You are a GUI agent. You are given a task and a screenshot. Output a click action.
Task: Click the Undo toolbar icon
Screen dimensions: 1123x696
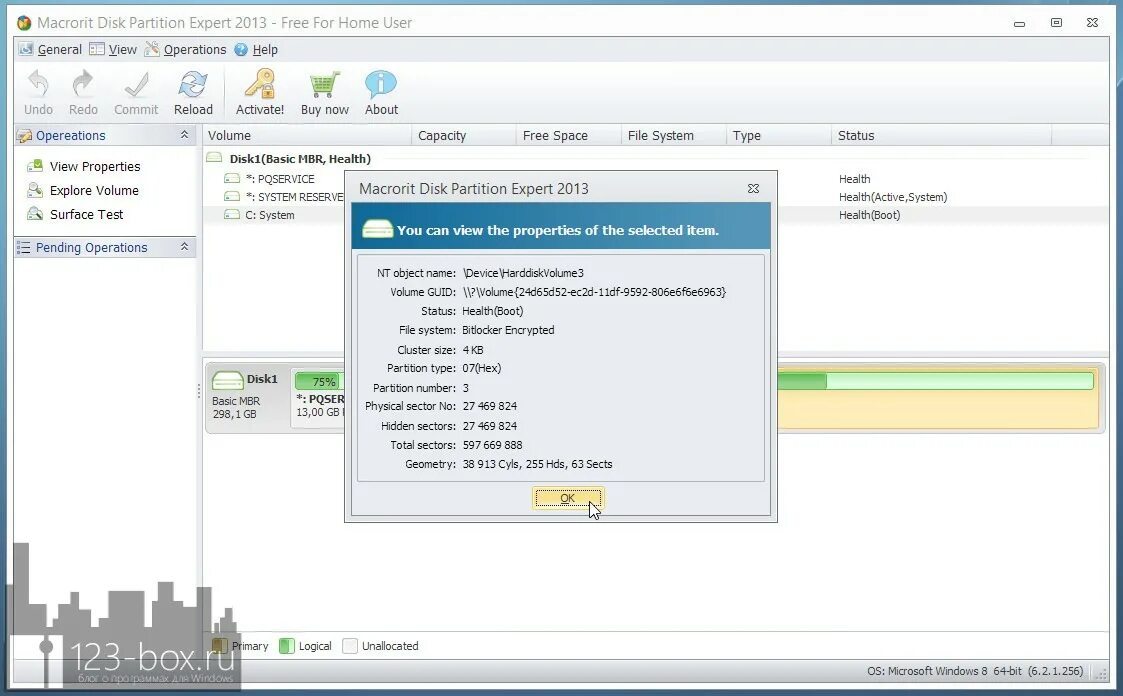coord(38,84)
